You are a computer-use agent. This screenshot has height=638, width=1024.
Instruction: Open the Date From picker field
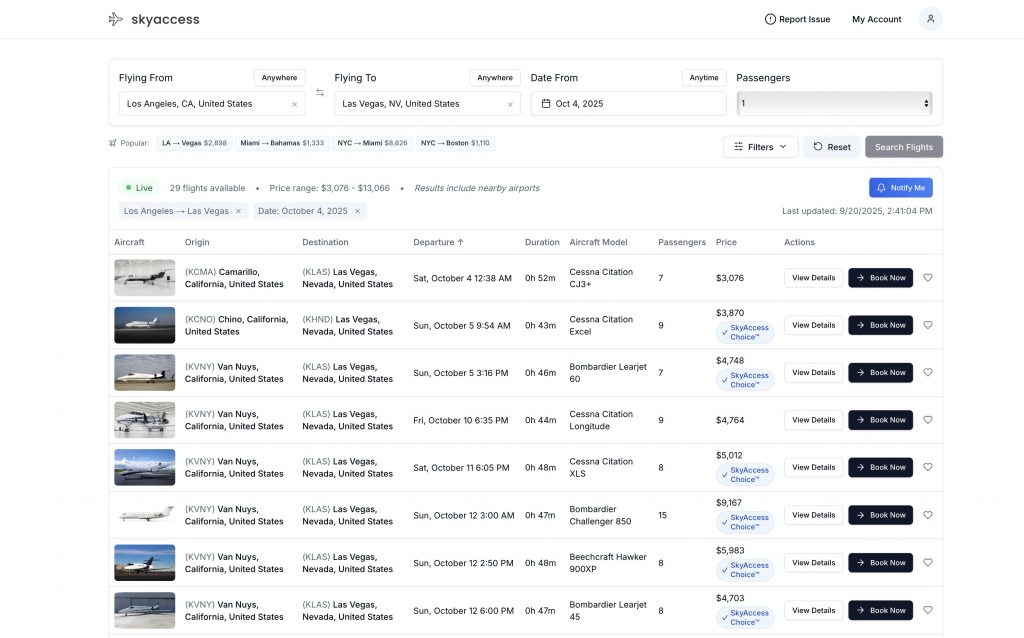click(628, 104)
